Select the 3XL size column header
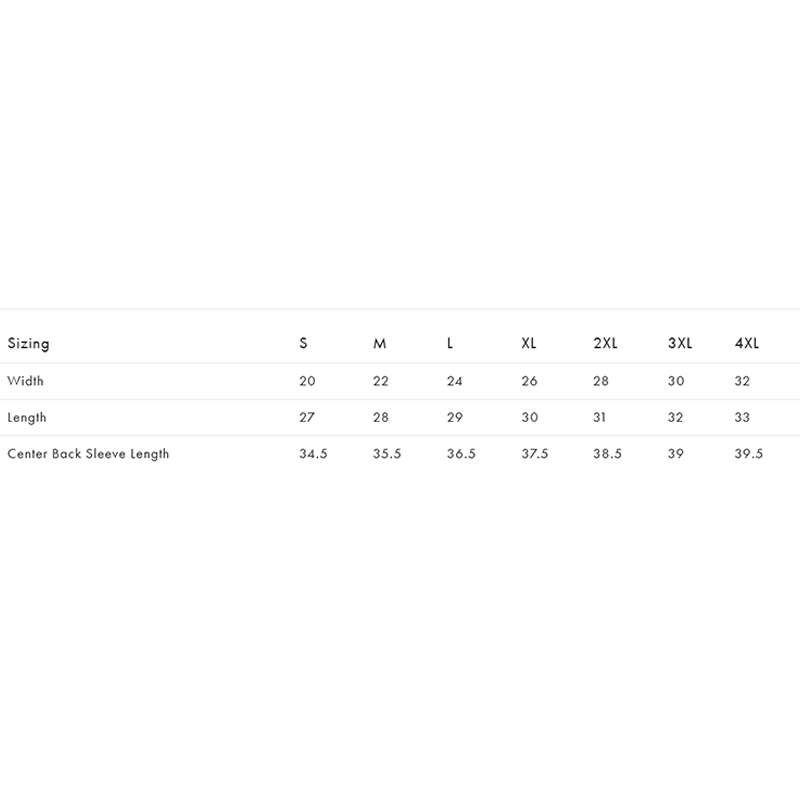 (x=680, y=343)
